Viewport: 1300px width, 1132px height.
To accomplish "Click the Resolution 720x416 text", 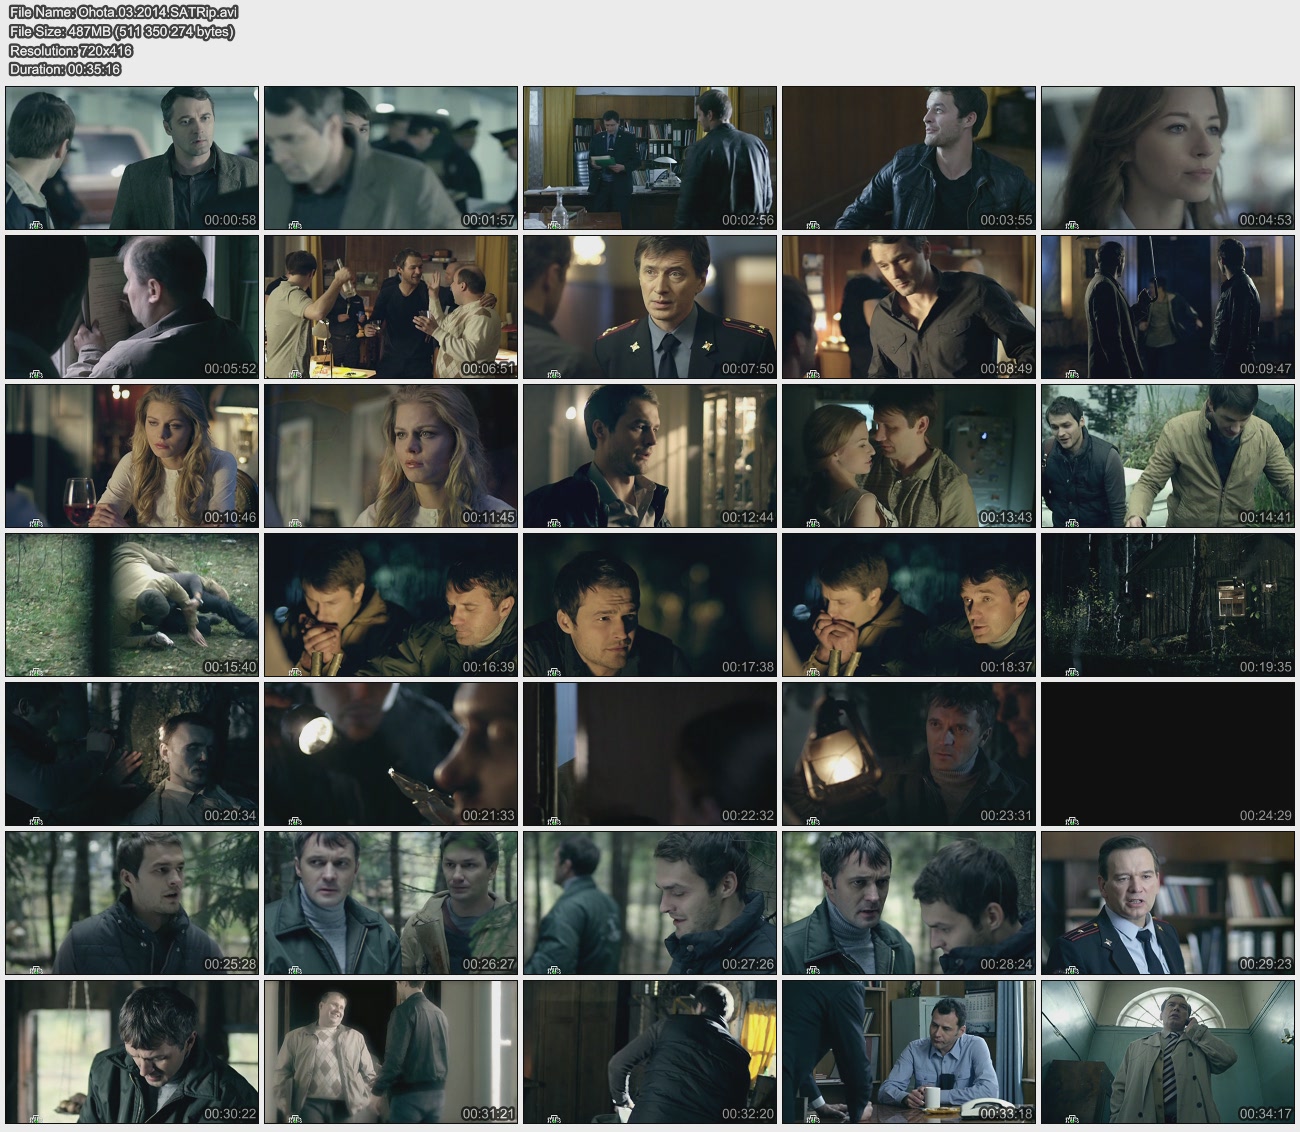I will [x=71, y=50].
